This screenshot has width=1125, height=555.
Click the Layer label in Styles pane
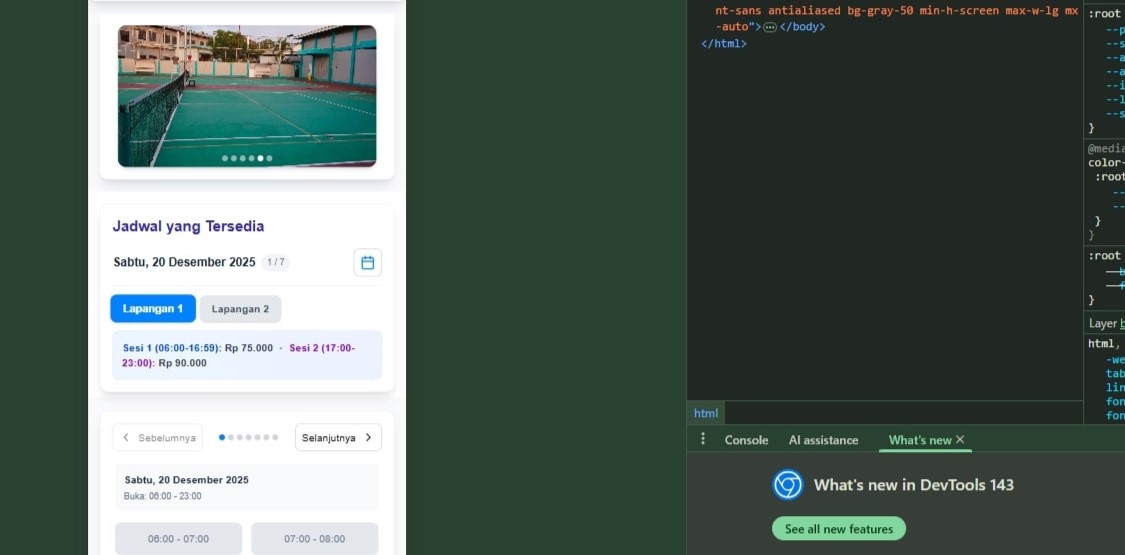pos(1102,323)
